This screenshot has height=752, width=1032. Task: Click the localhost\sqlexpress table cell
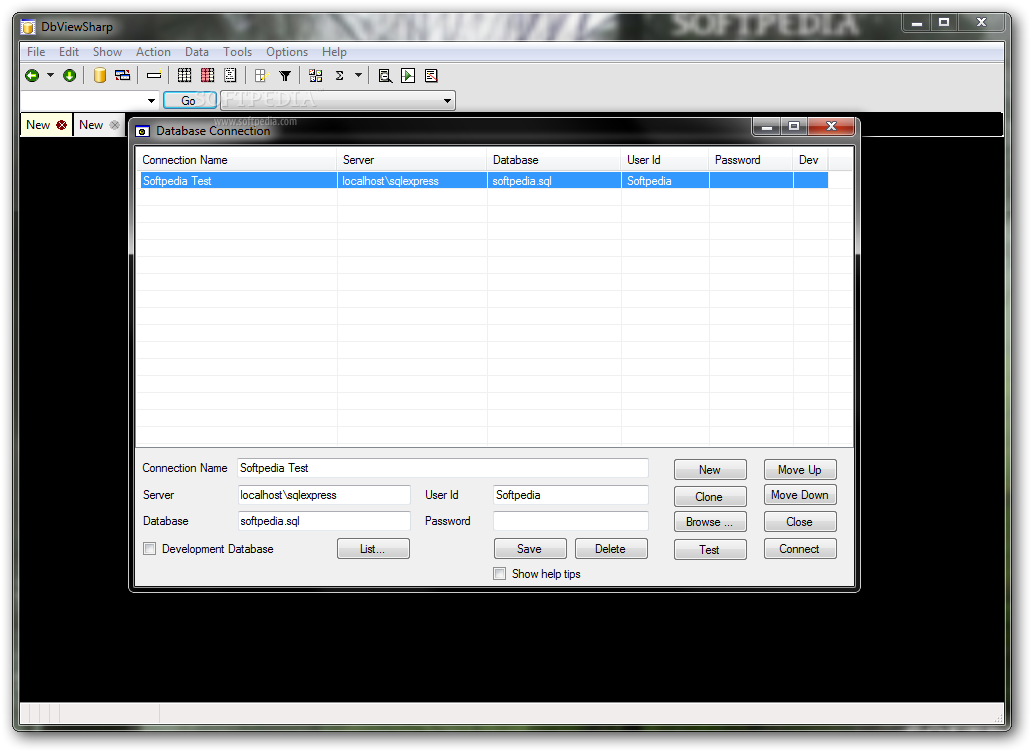(412, 181)
